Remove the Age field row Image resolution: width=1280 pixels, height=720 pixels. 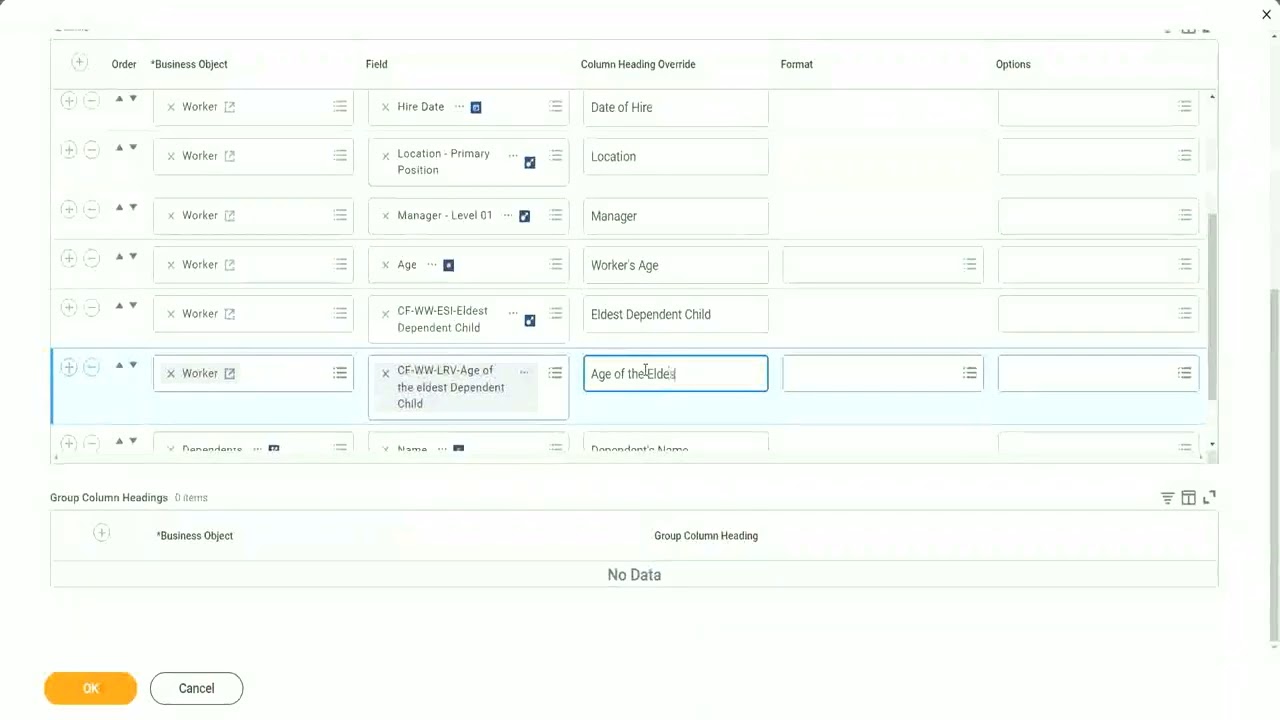[91, 259]
